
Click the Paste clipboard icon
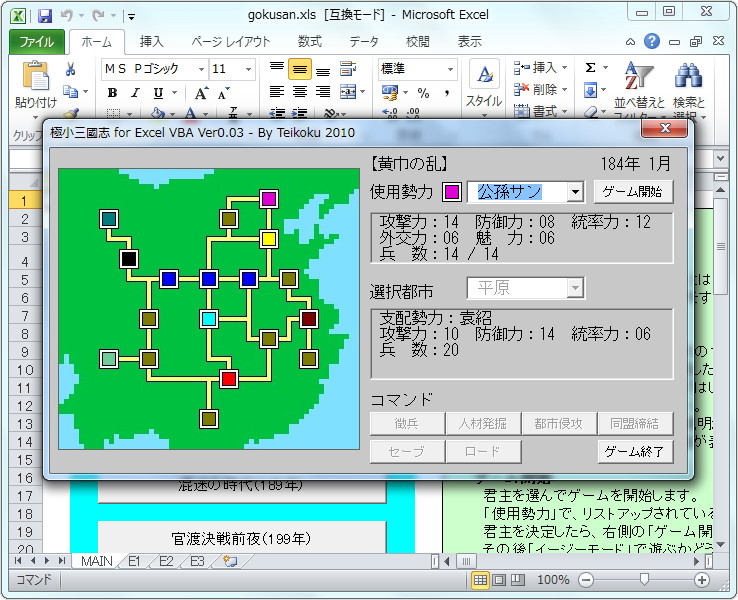[35, 75]
